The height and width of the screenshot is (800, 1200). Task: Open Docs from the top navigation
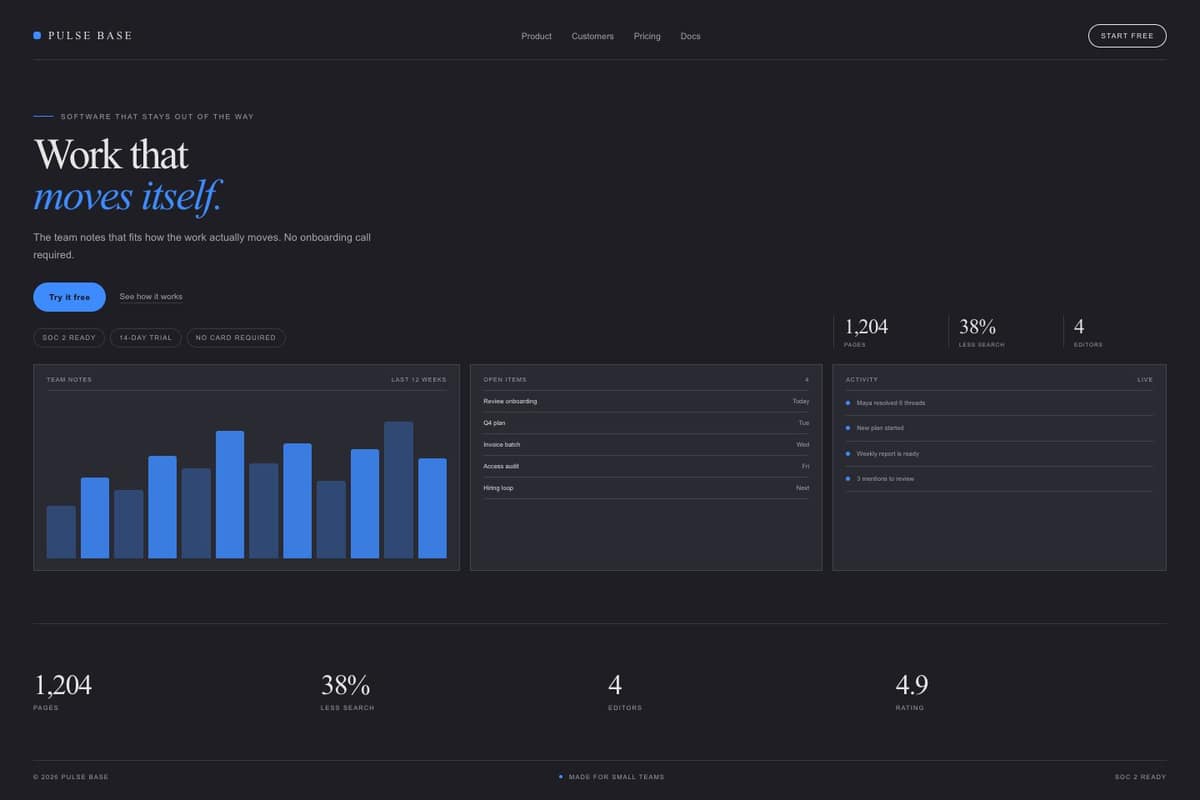(x=690, y=36)
